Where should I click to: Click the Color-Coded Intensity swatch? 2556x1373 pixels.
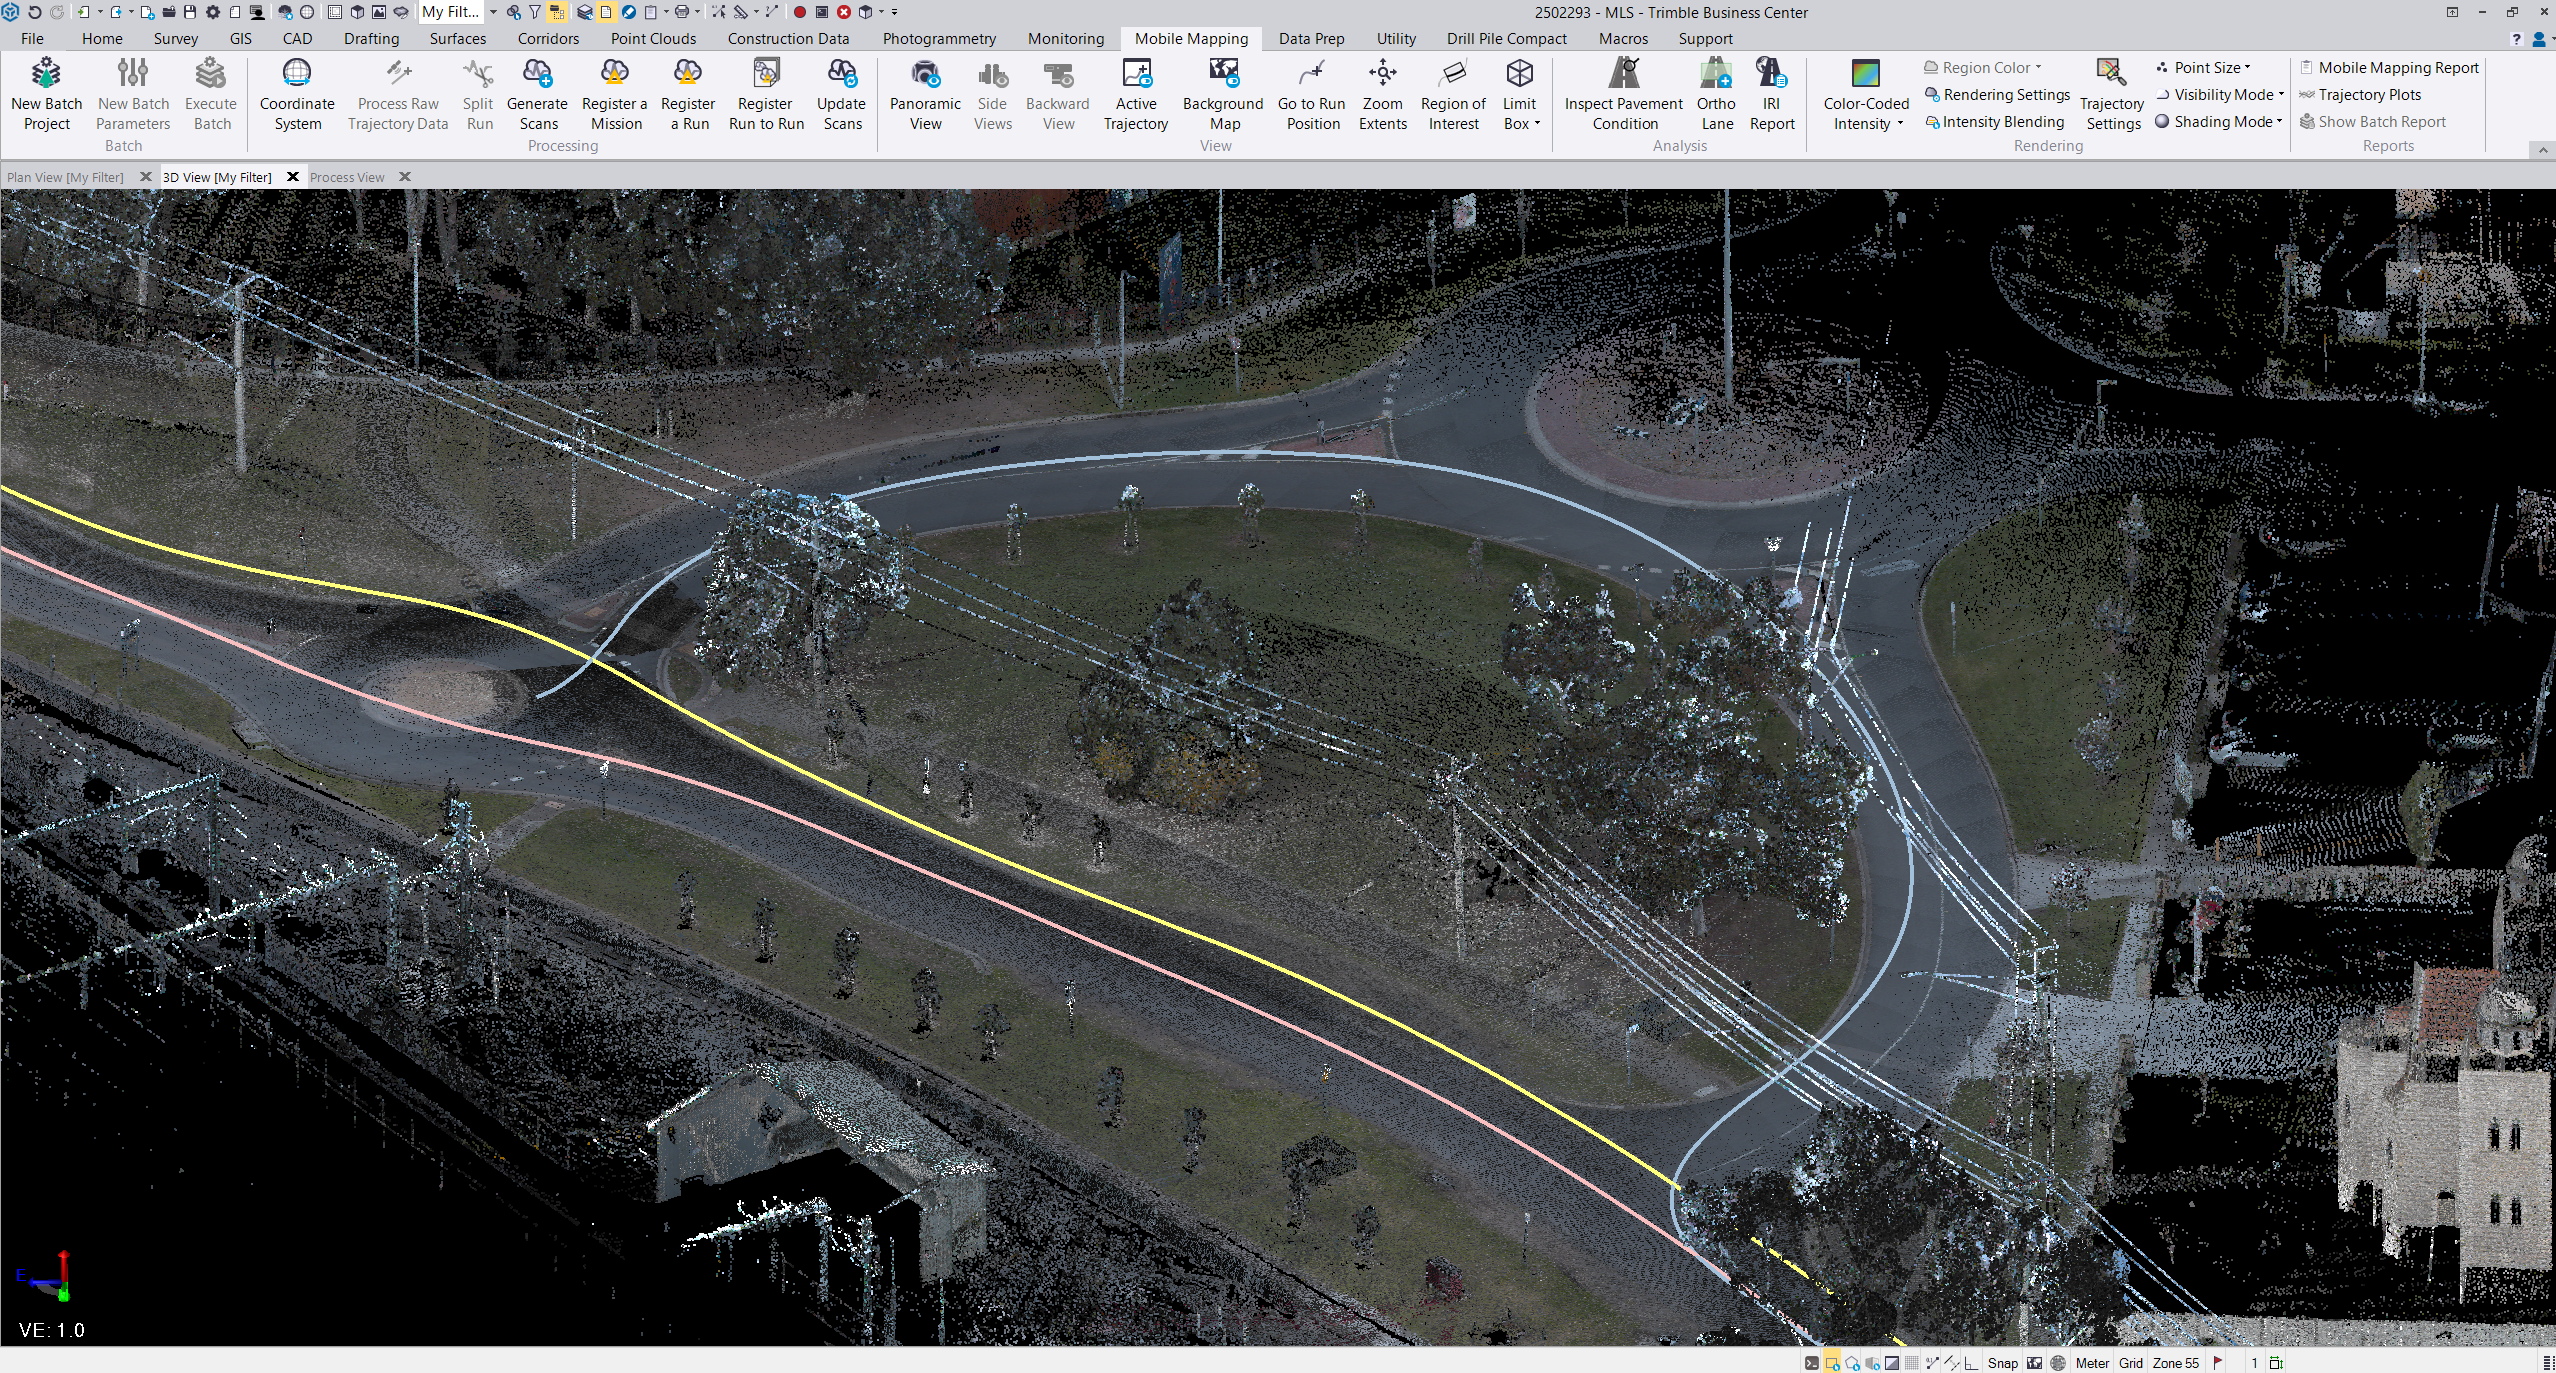pyautogui.click(x=1865, y=74)
